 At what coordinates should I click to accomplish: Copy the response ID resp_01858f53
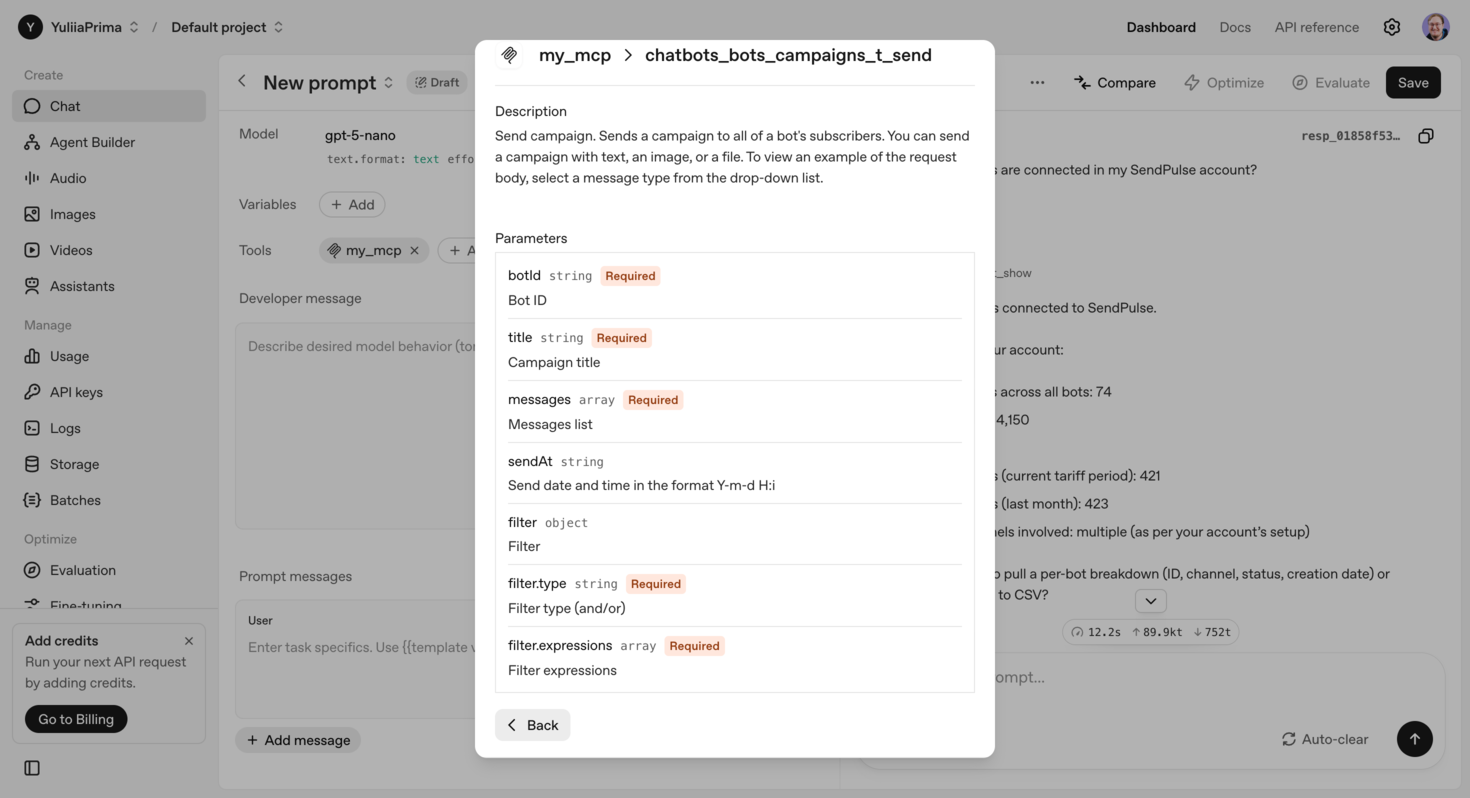(1425, 135)
